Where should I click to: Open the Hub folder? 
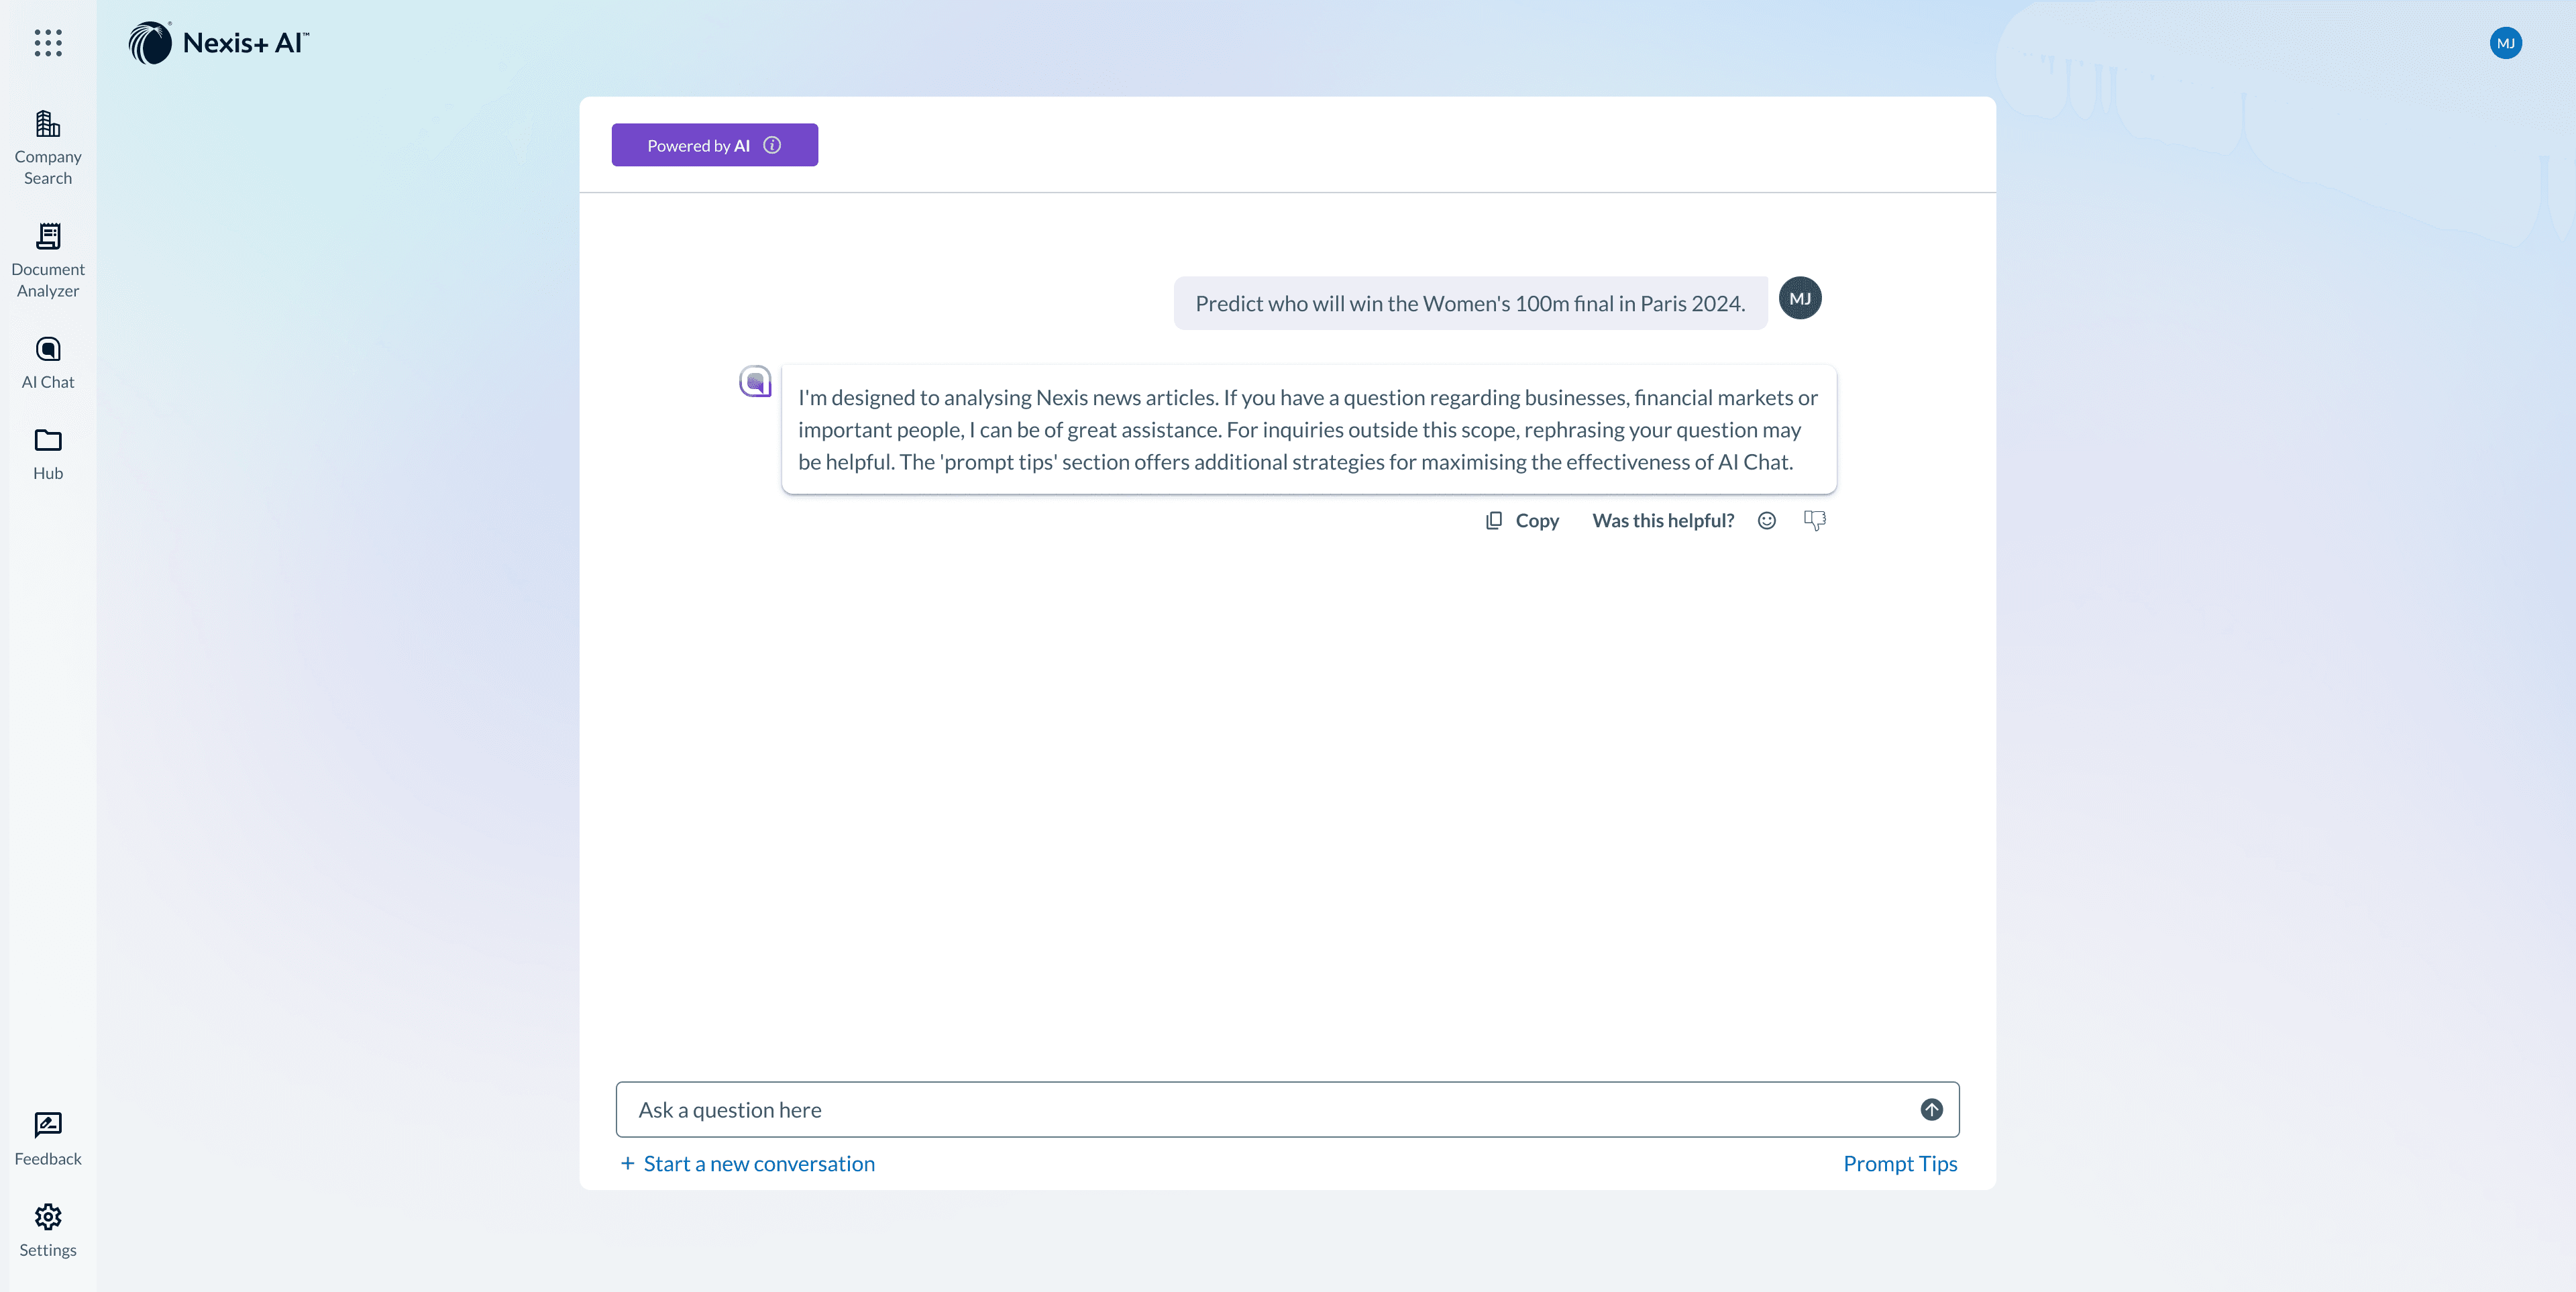pyautogui.click(x=48, y=454)
